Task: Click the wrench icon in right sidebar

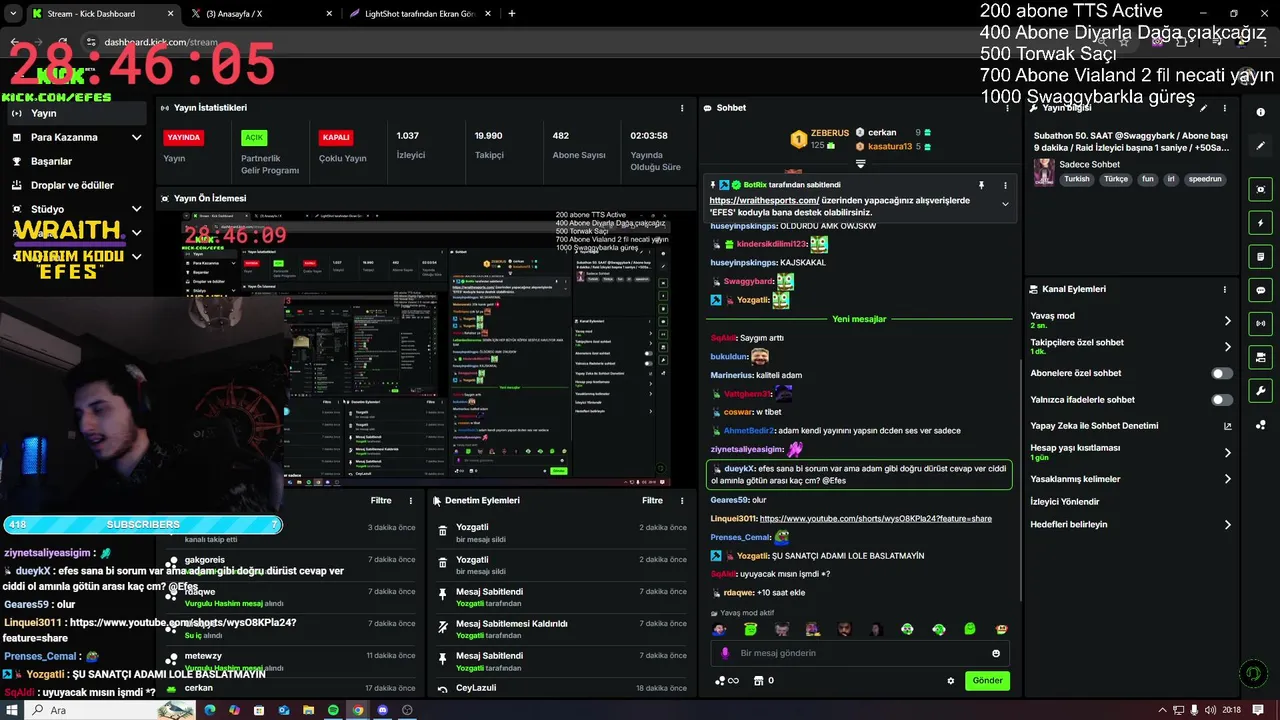Action: click(x=1261, y=391)
